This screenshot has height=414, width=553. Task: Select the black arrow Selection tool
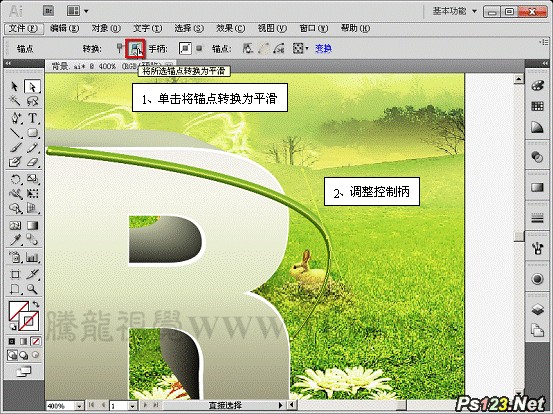14,86
